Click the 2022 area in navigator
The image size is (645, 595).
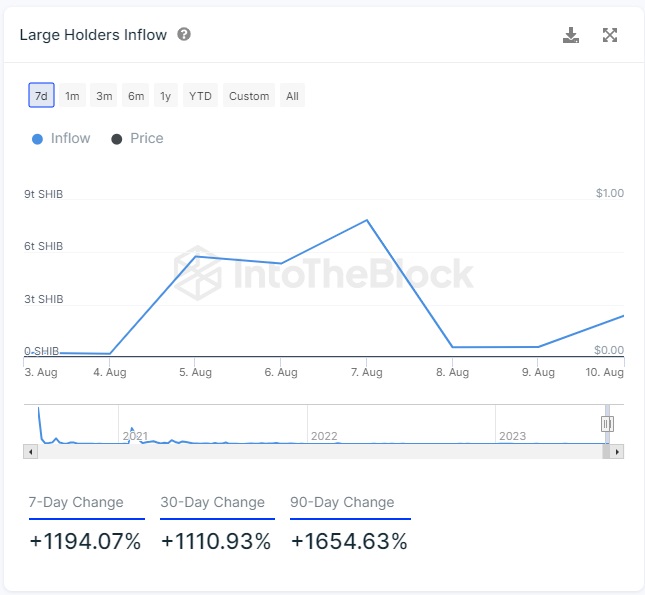pyautogui.click(x=324, y=436)
